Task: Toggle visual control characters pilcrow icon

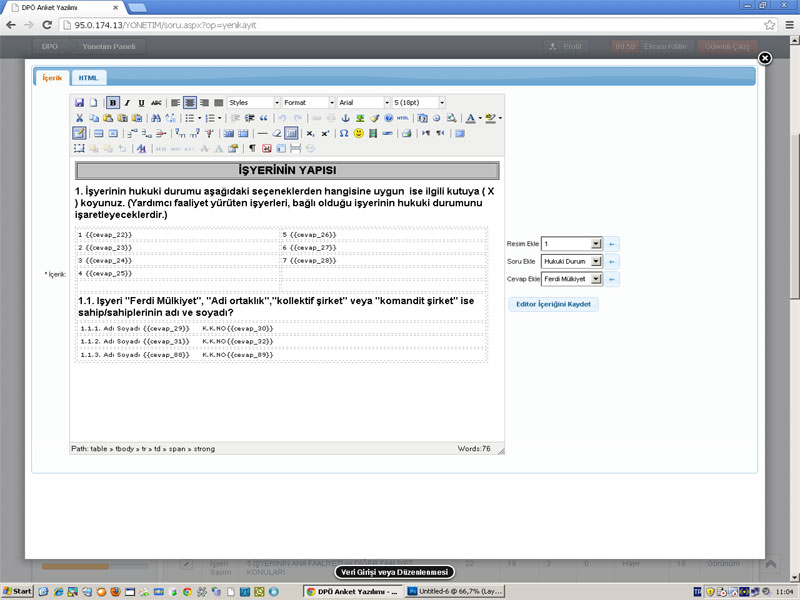Action: (252, 148)
